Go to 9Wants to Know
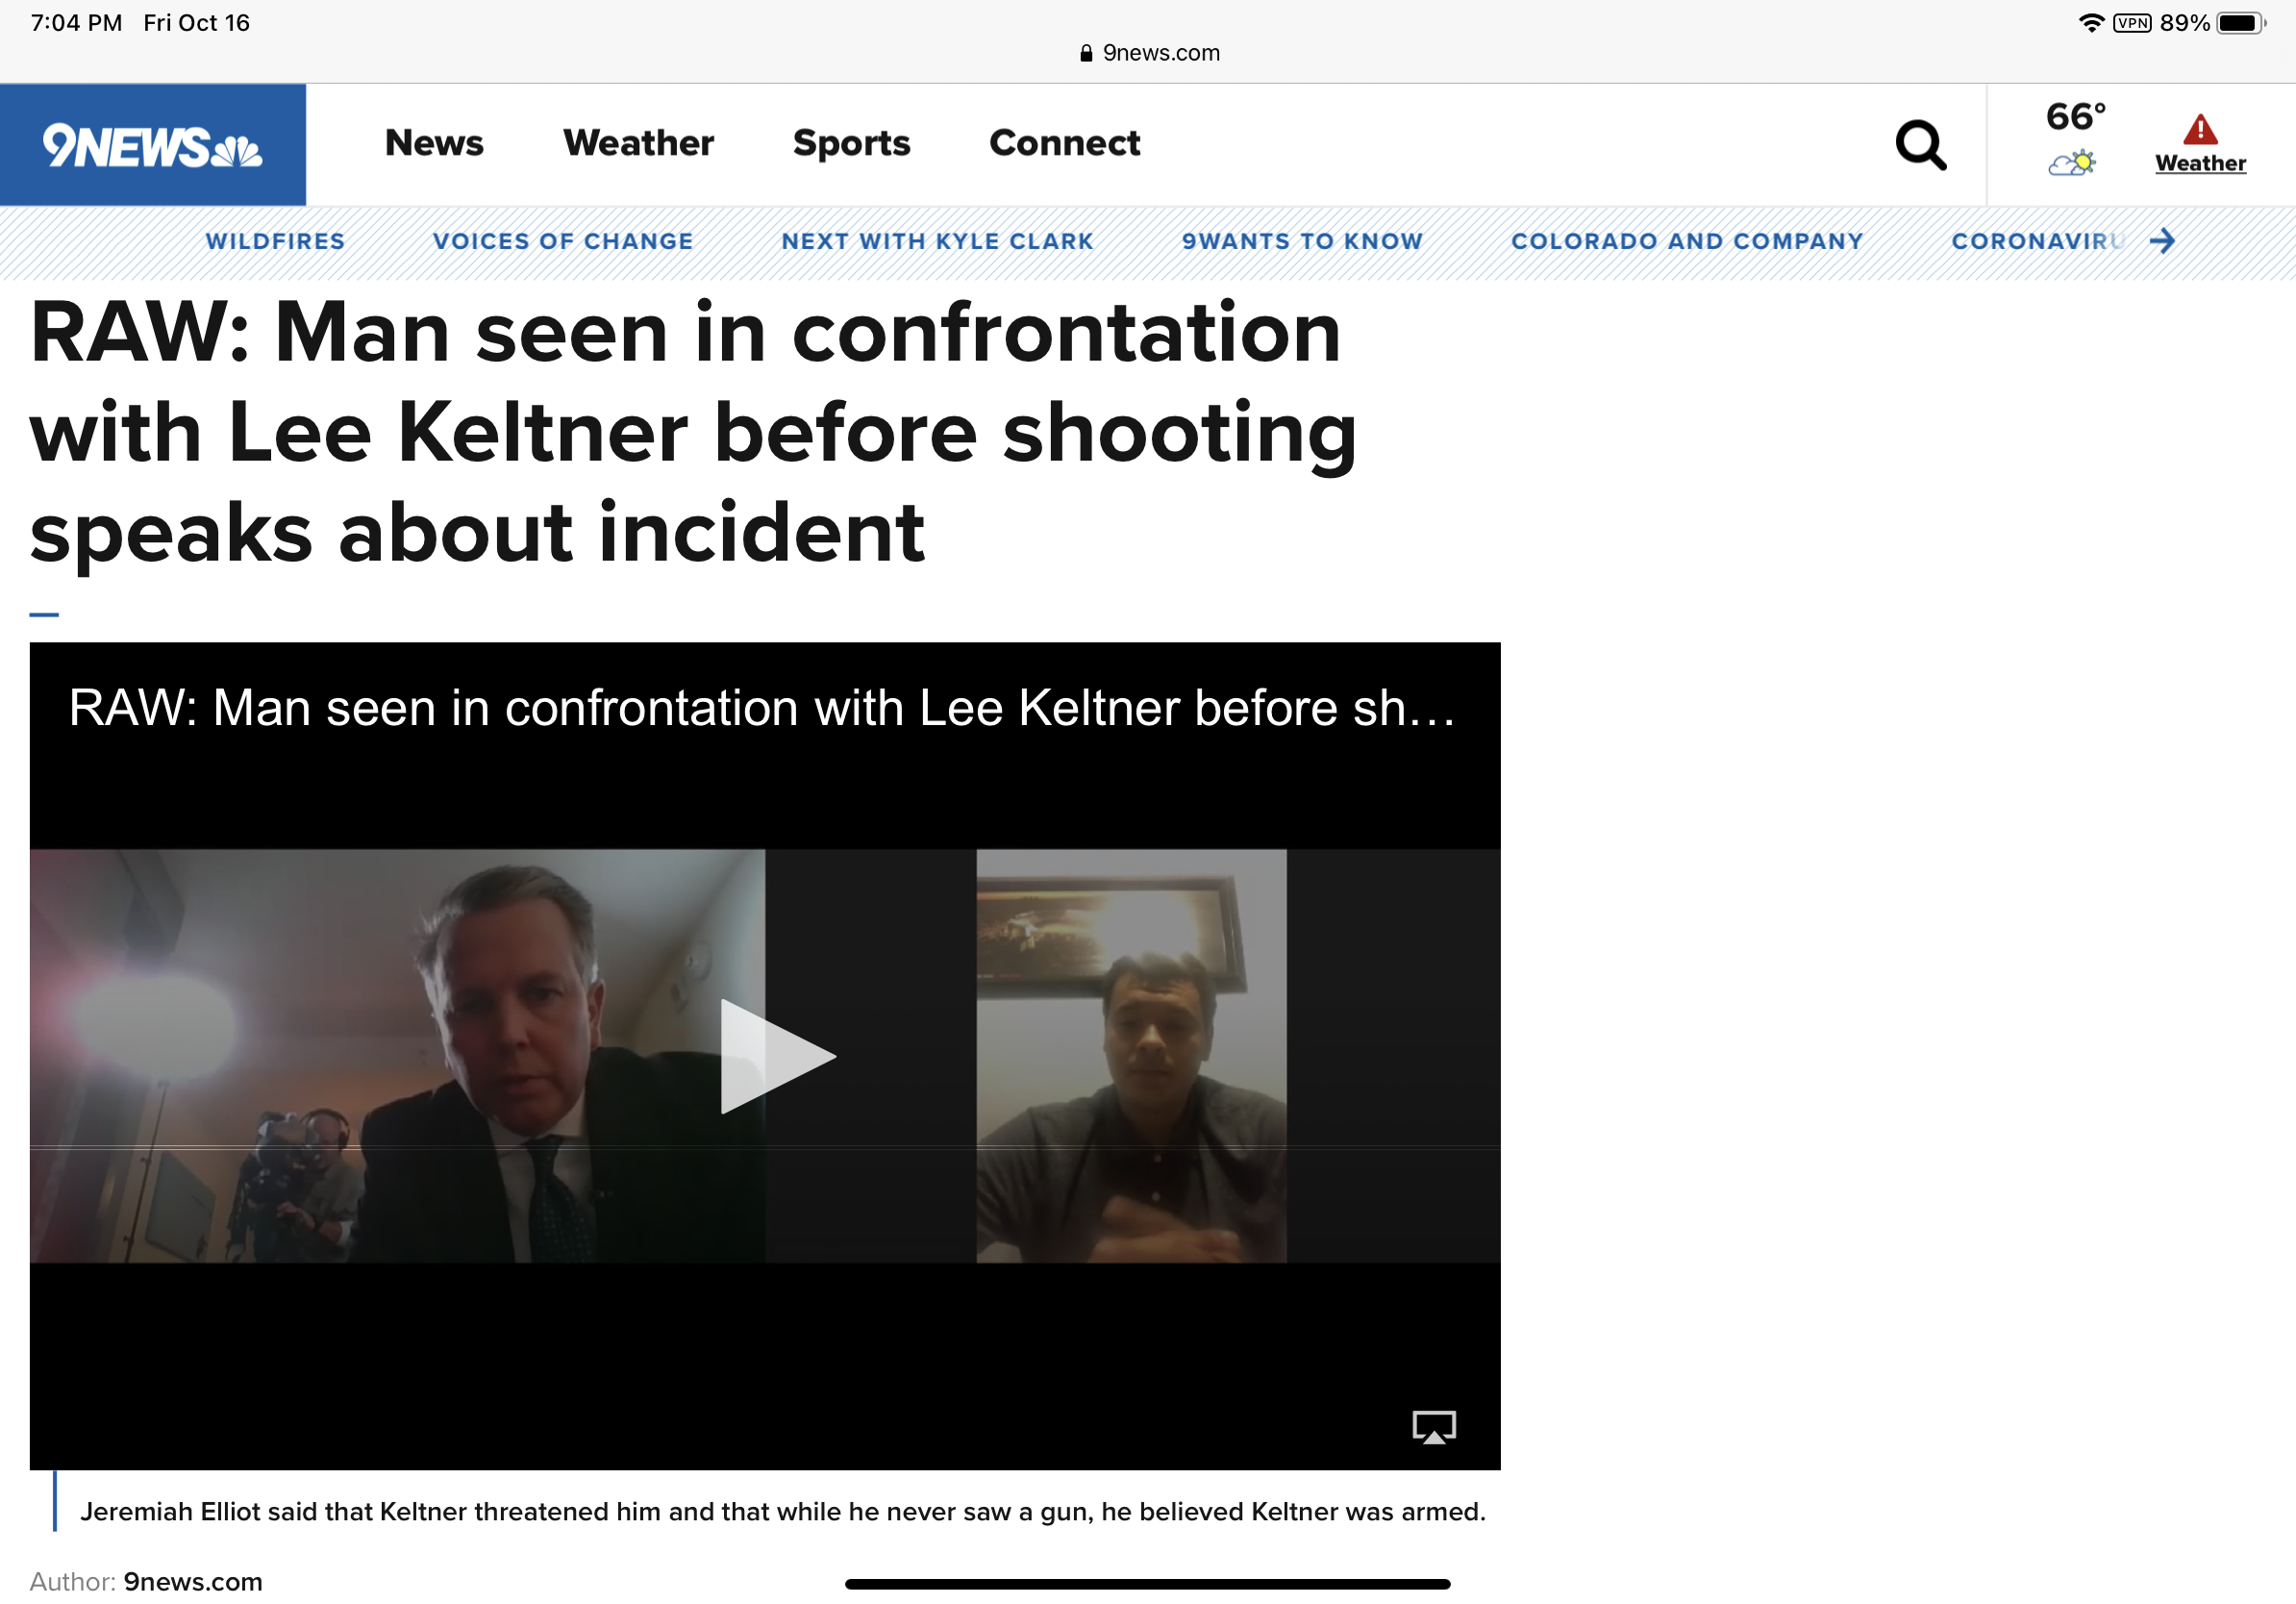The width and height of the screenshot is (2296, 1604). pyautogui.click(x=1302, y=241)
